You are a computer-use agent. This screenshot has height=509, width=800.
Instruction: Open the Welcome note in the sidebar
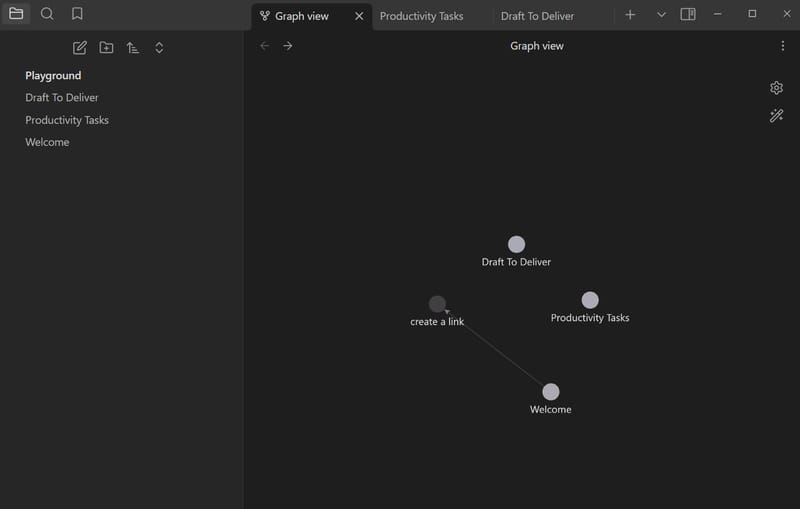tap(47, 142)
